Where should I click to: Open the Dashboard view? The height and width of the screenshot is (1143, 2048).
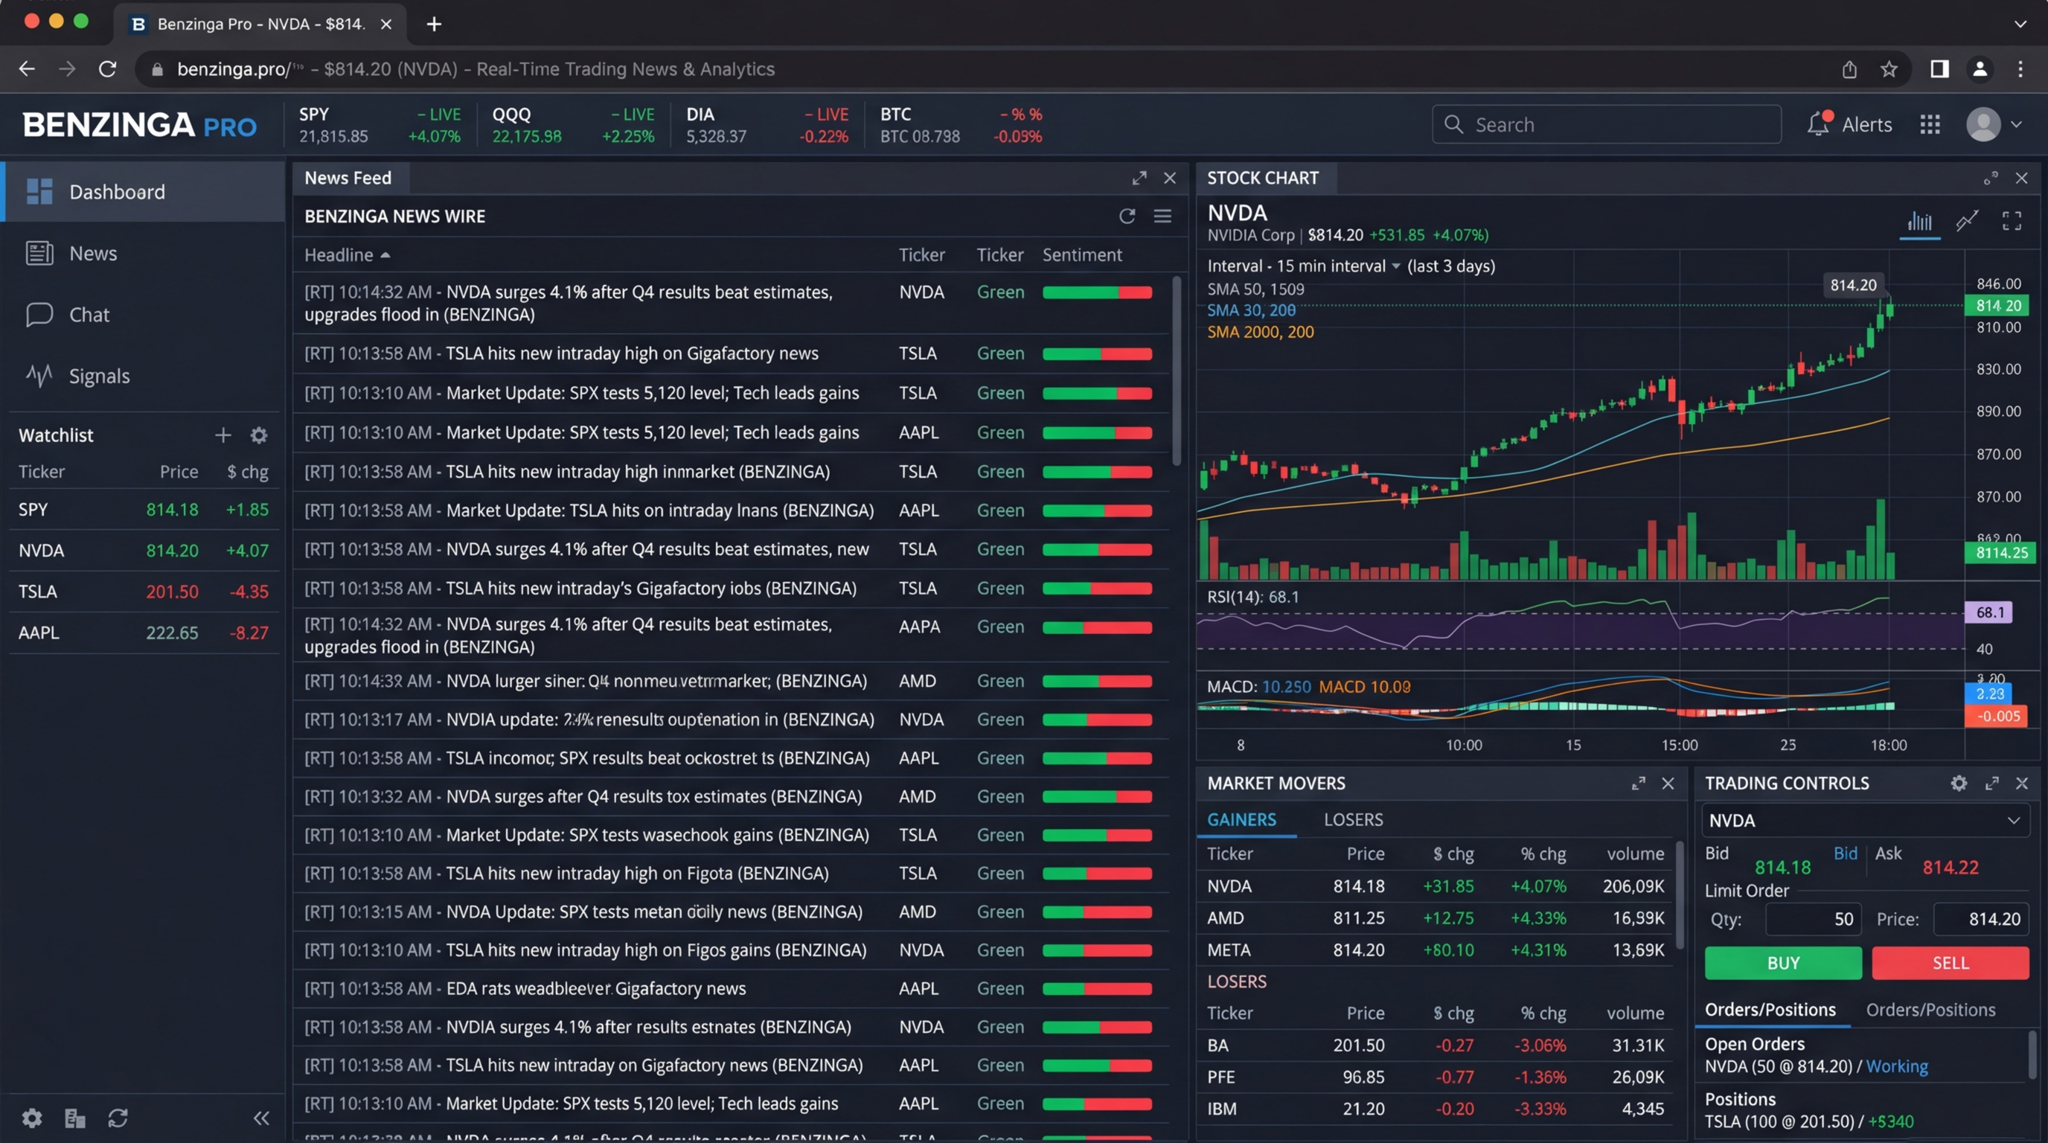tap(115, 191)
